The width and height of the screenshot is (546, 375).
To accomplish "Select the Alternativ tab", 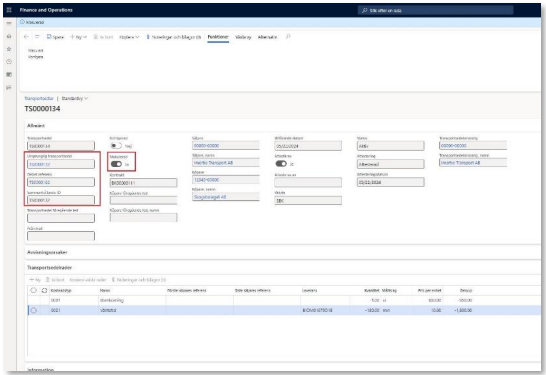I will pos(267,37).
